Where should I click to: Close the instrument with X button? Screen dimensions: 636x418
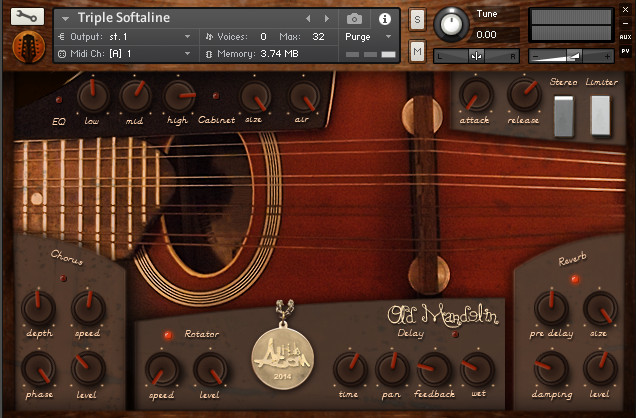(x=625, y=10)
